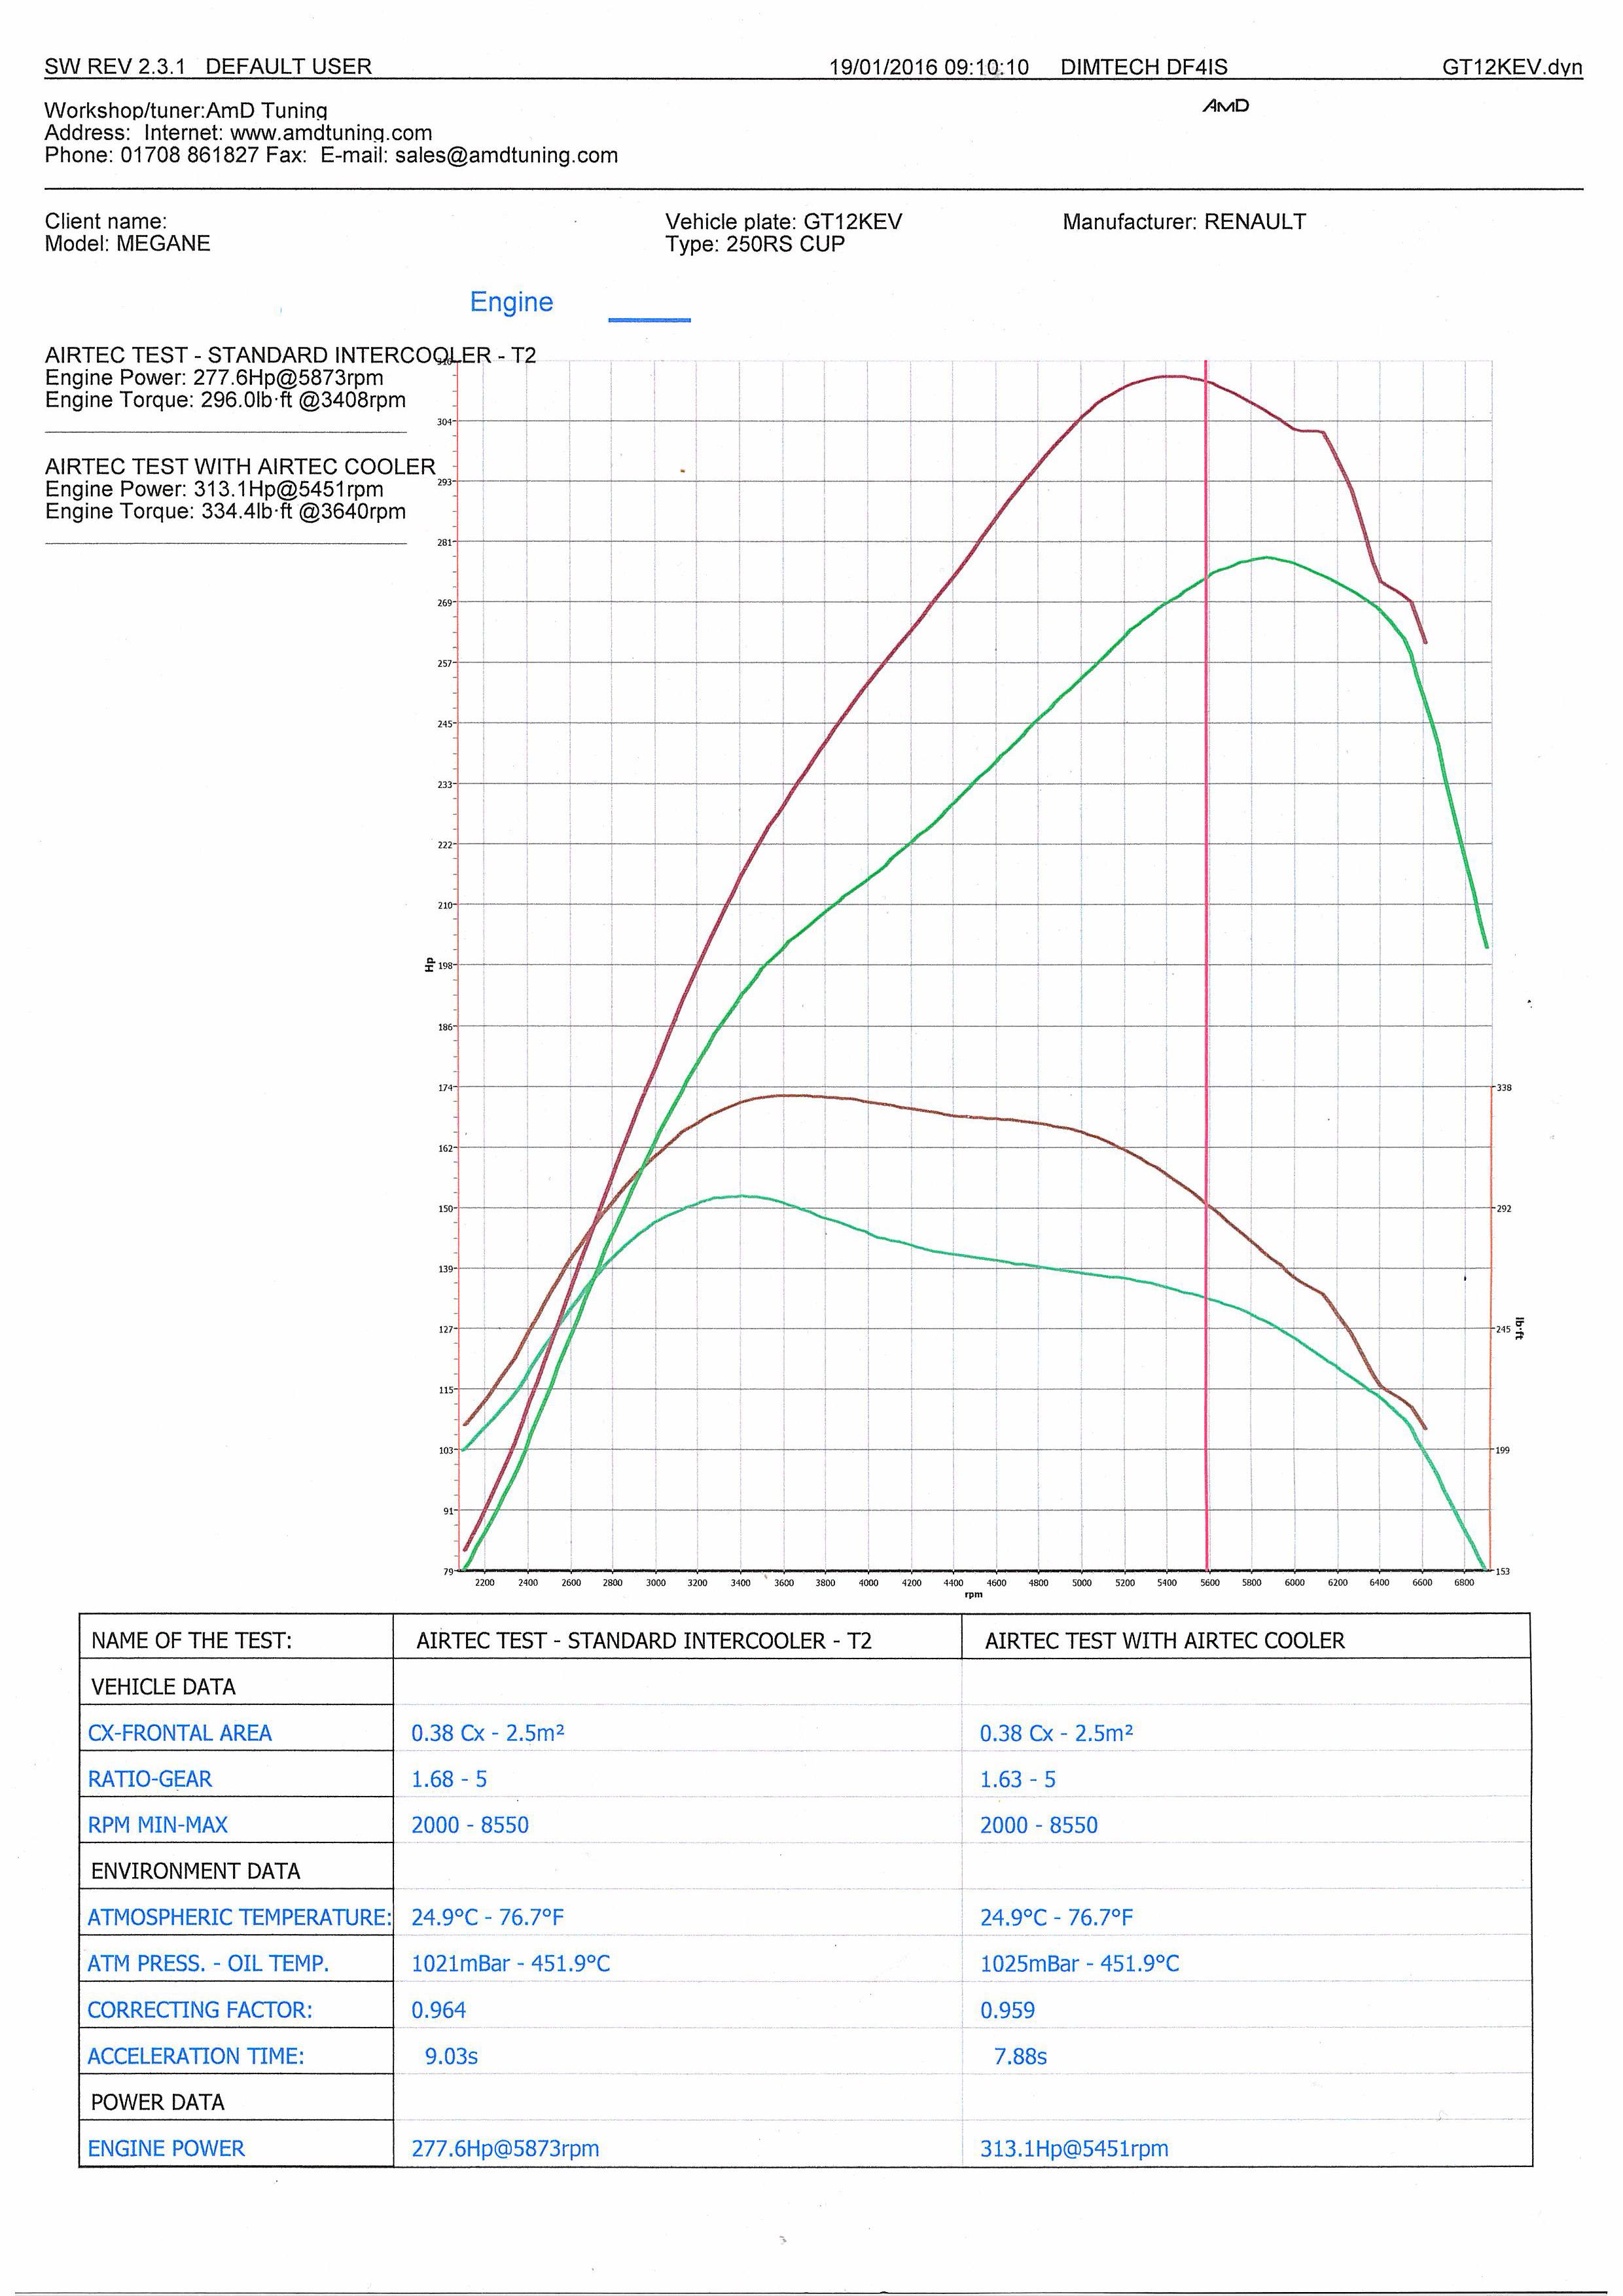Select the ACCELERATION TIME value 7.88s

[x=1020, y=2056]
